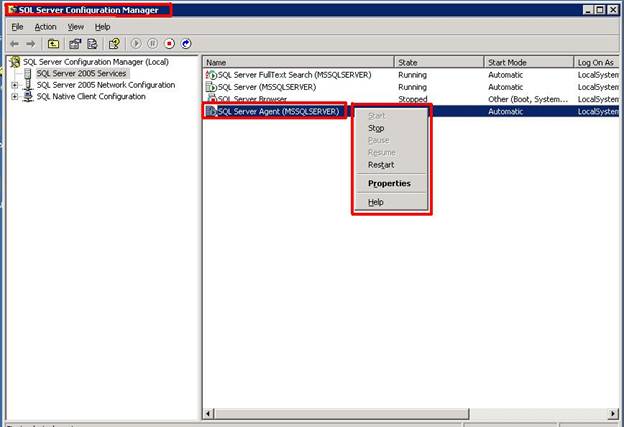The height and width of the screenshot is (427, 624).
Task: Select SQL Server (MSSQLSERVER) row name
Action: coord(267,87)
